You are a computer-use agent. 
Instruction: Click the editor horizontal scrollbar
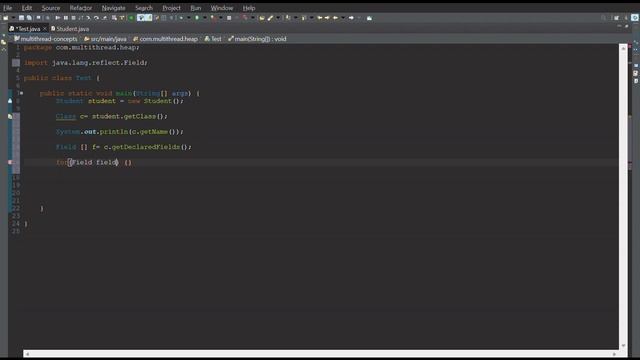(321, 354)
